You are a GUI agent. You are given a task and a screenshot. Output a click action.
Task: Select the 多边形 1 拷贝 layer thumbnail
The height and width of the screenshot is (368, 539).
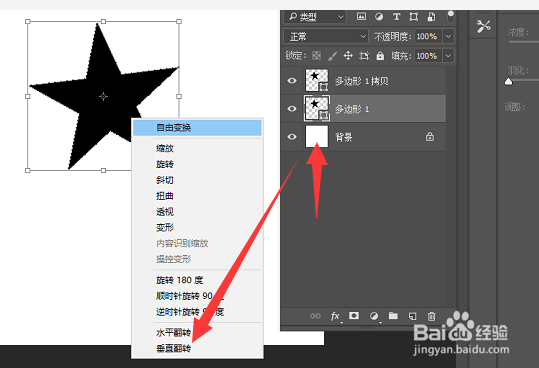point(317,81)
